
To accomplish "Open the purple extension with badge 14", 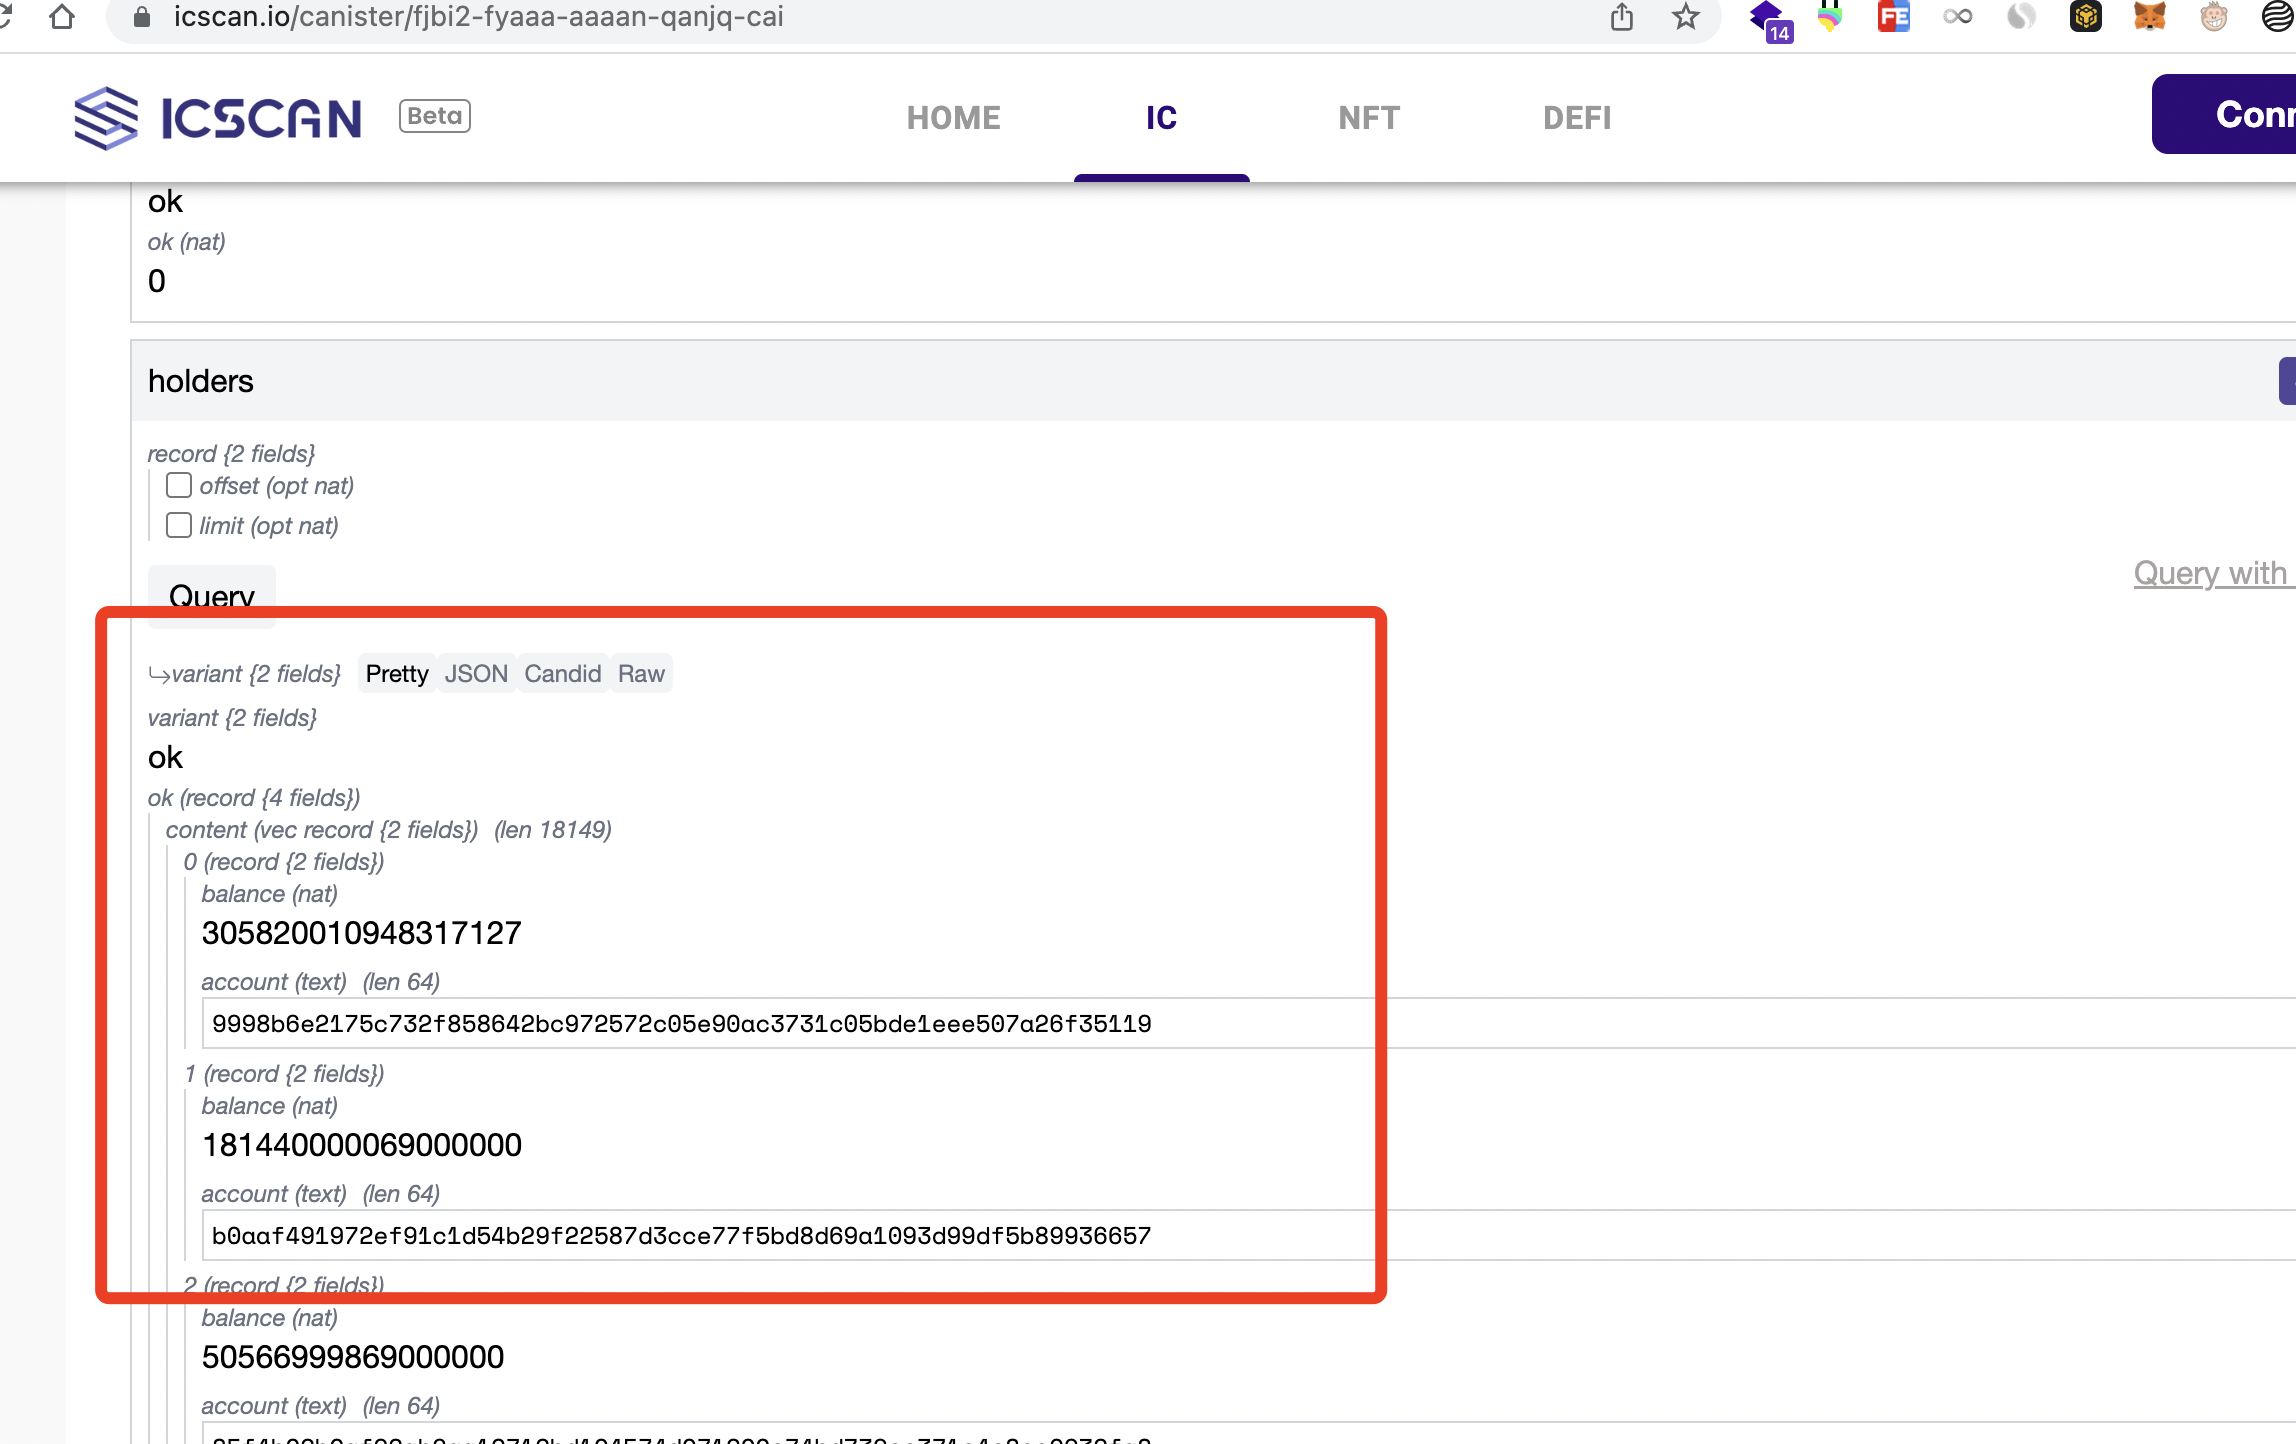I will click(1770, 19).
